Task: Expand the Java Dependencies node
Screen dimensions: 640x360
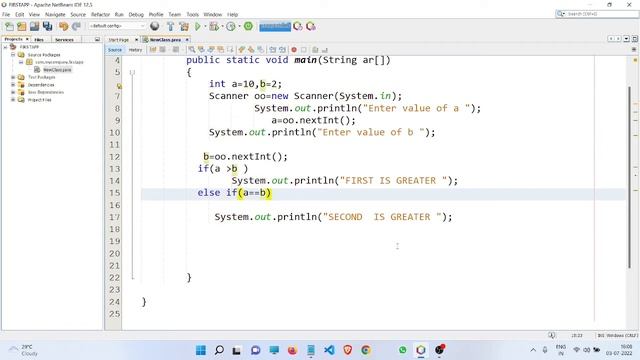Action: pyautogui.click(x=13, y=92)
